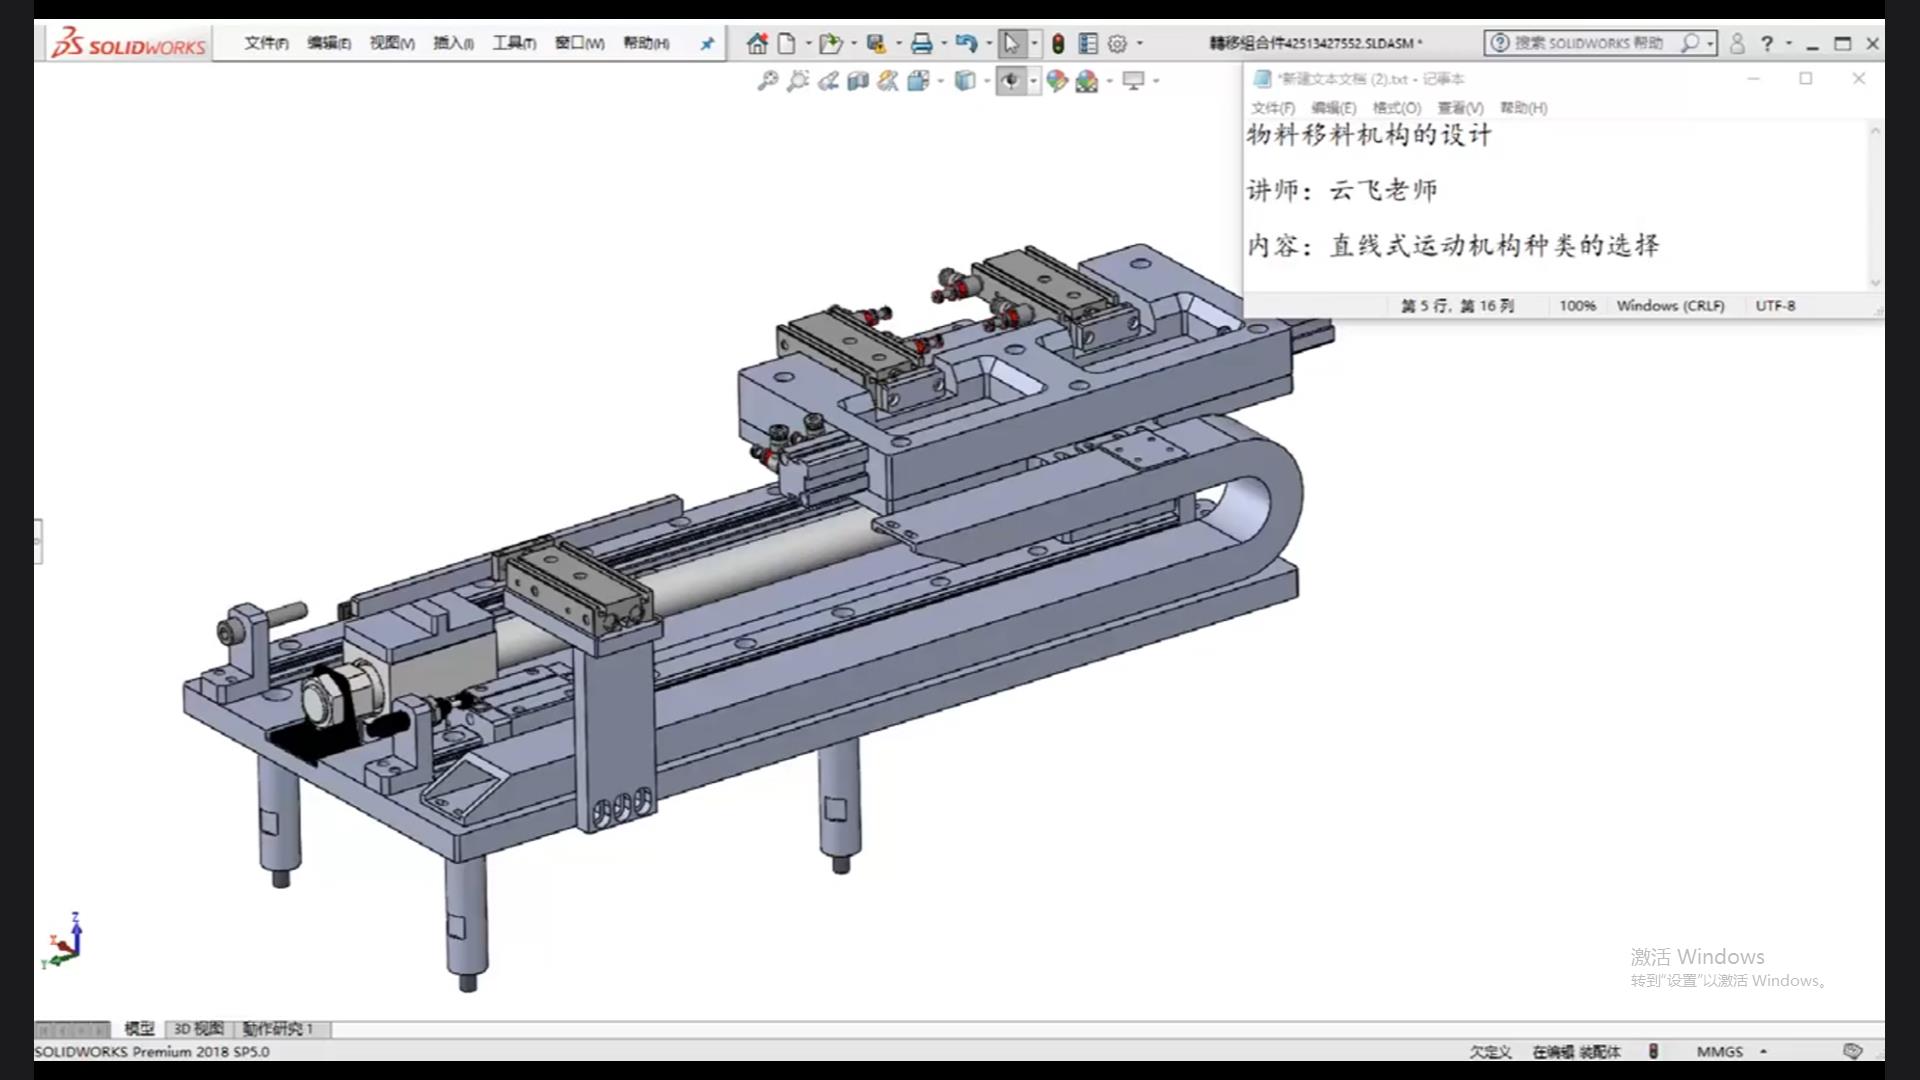Click the UTF-8 encoding in Notepad status bar
Image resolution: width=1920 pixels, height=1080 pixels.
[1775, 306]
